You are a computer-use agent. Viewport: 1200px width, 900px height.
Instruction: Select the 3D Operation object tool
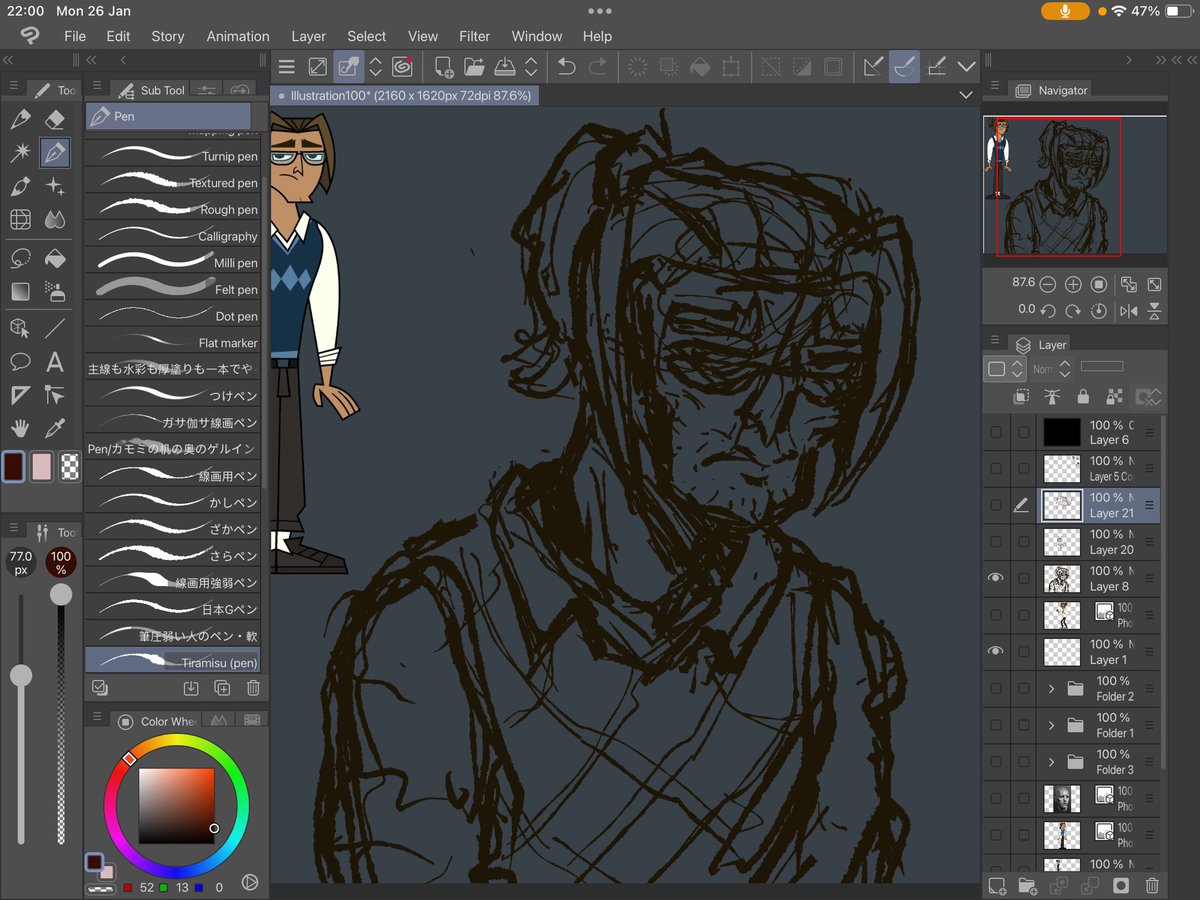coord(20,328)
